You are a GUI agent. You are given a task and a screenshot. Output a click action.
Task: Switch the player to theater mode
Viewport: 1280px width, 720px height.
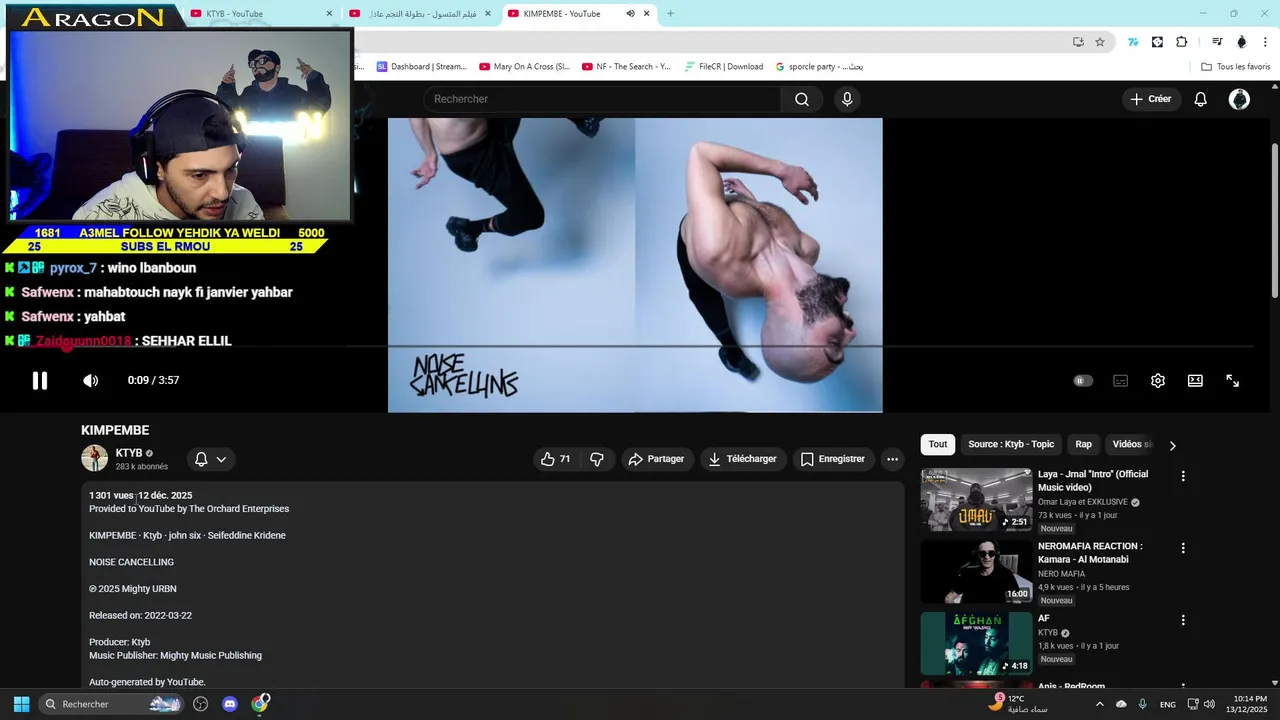click(x=1195, y=380)
